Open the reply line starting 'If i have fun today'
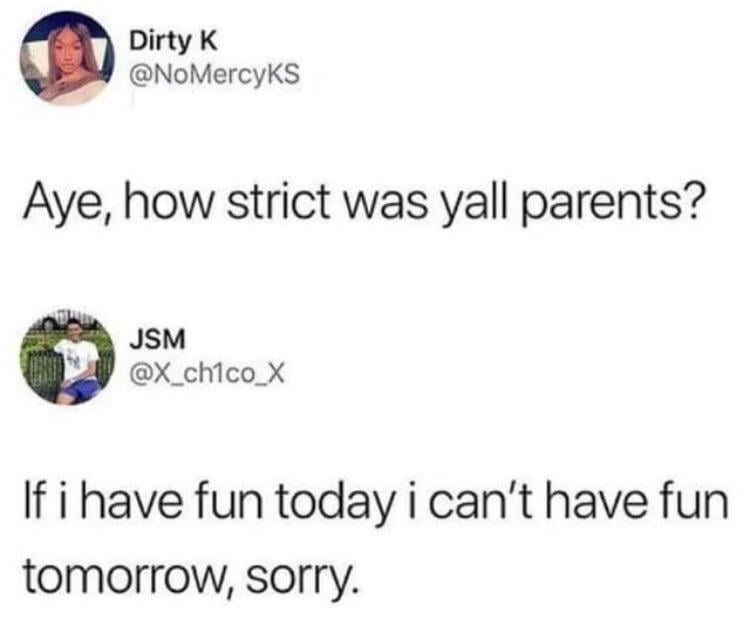 pyautogui.click(x=376, y=502)
